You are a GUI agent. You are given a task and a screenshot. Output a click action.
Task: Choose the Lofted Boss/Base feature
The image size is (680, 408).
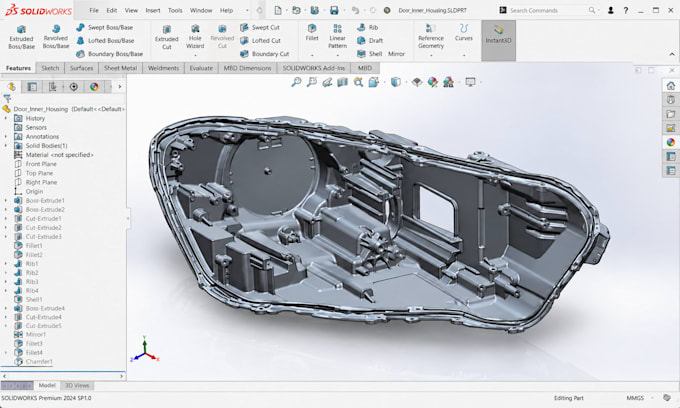coord(105,41)
